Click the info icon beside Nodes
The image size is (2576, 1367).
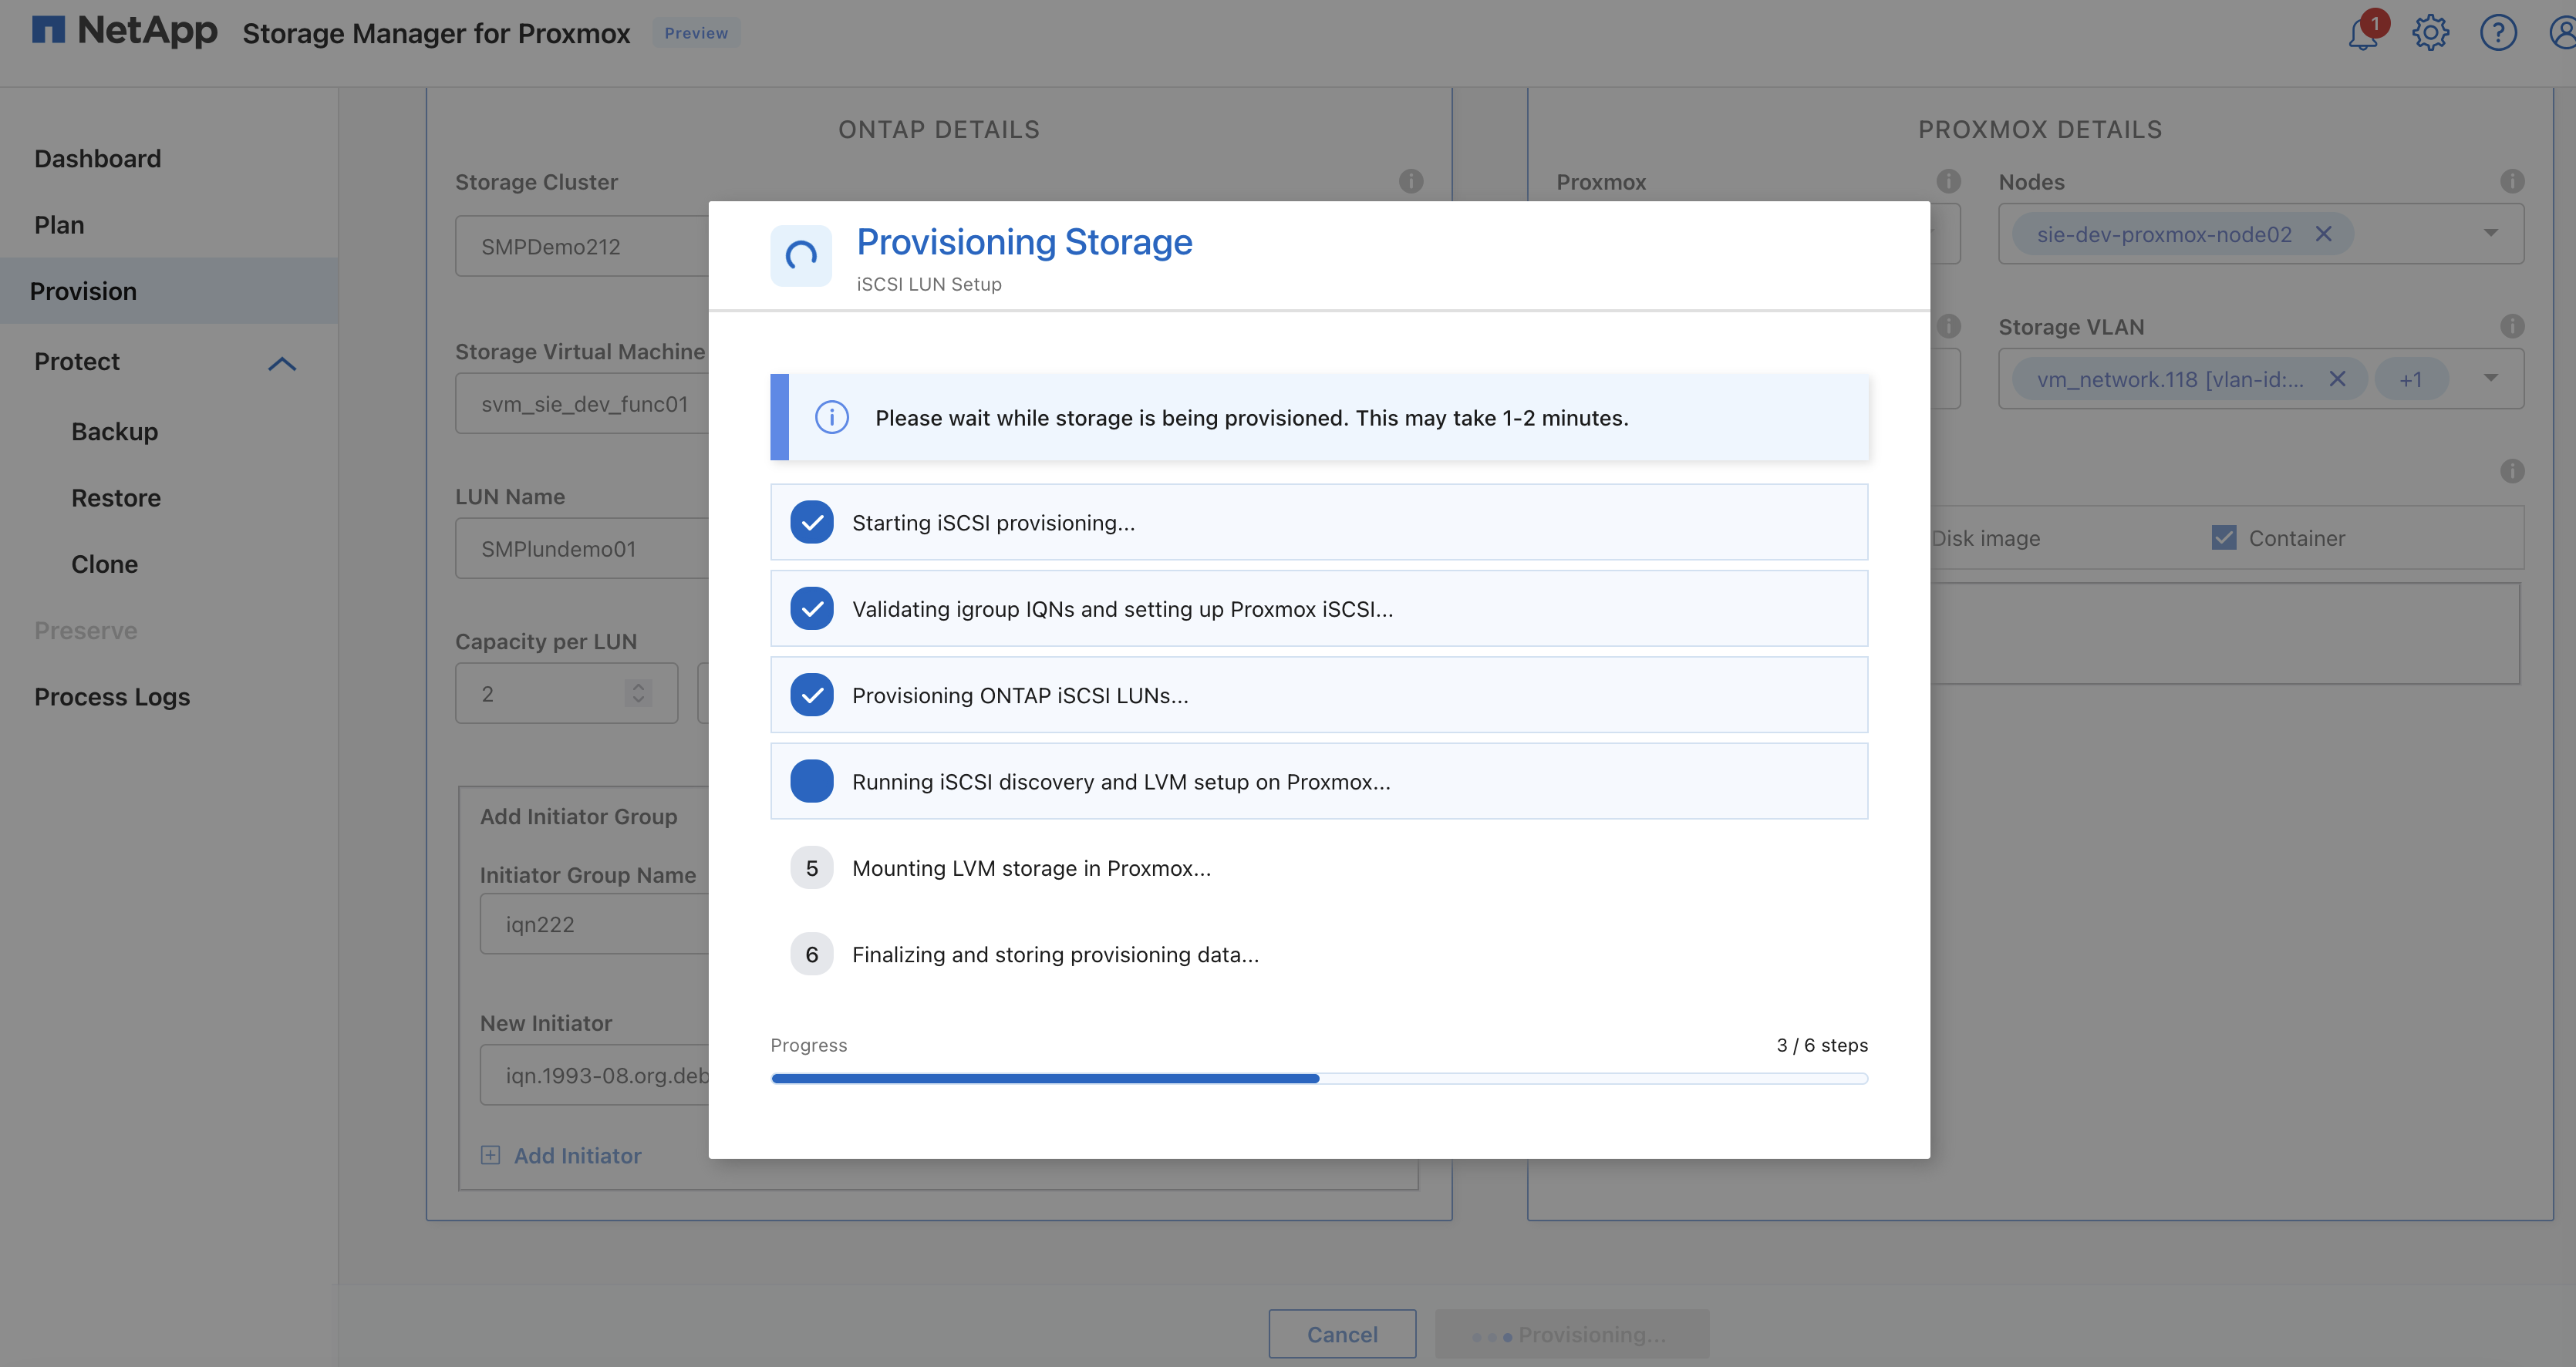tap(2513, 181)
